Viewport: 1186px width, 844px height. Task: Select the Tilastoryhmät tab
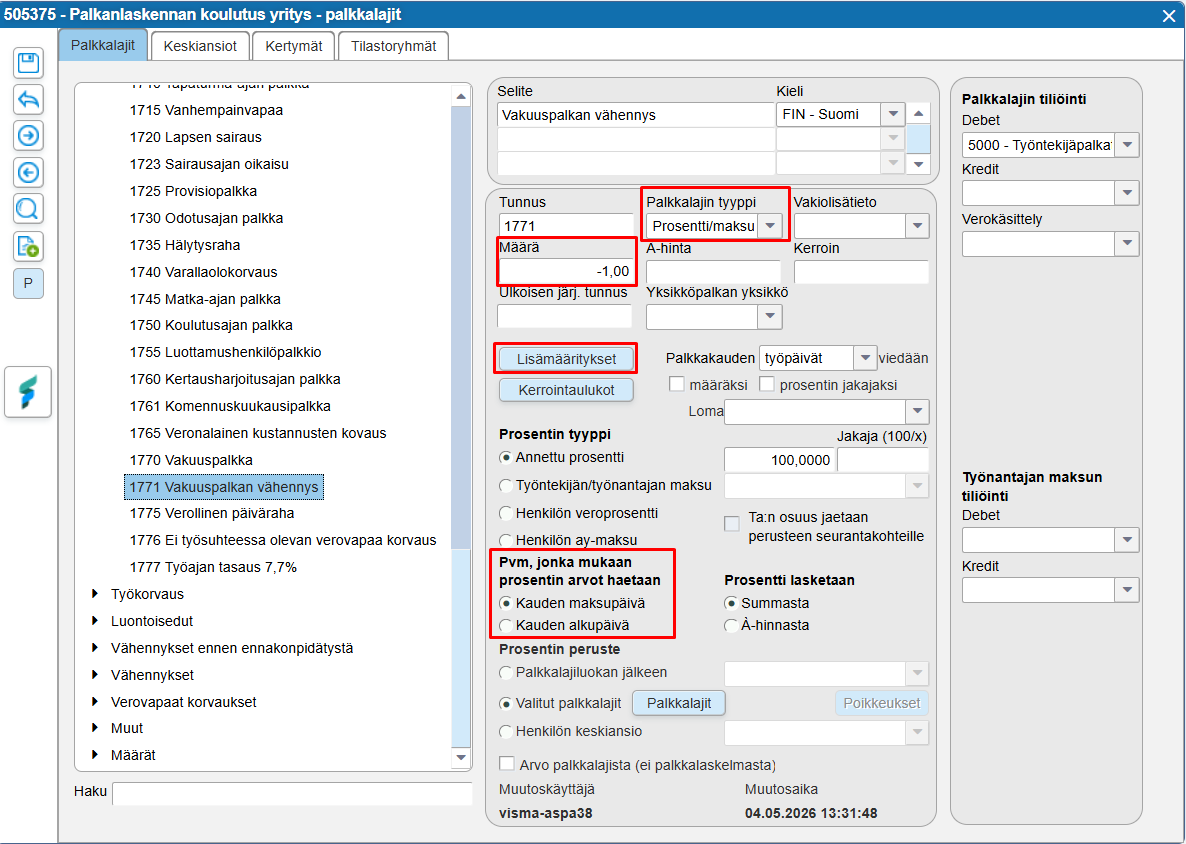(393, 46)
